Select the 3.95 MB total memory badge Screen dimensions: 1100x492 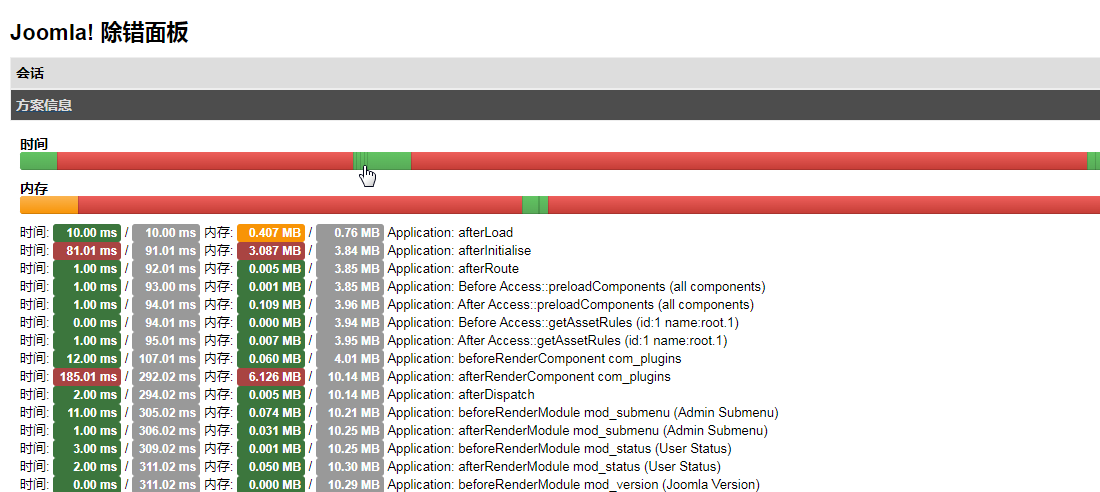[349, 341]
